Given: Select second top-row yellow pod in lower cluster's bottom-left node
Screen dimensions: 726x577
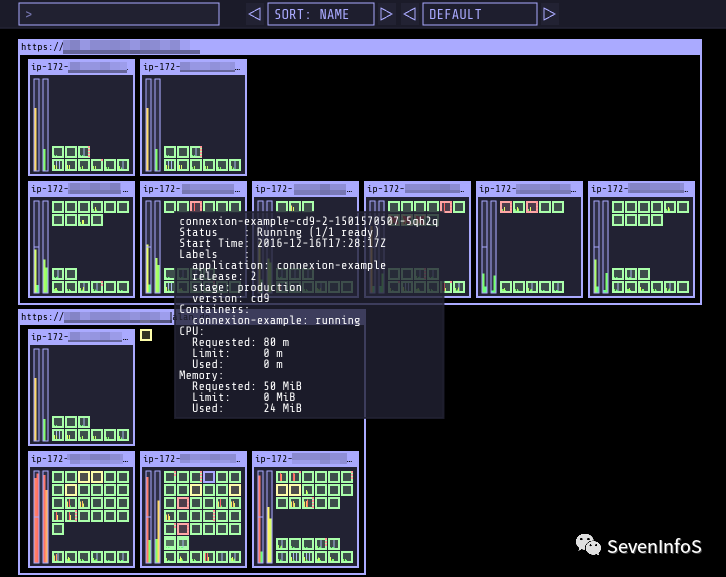Looking at the screenshot, I should point(97,477).
